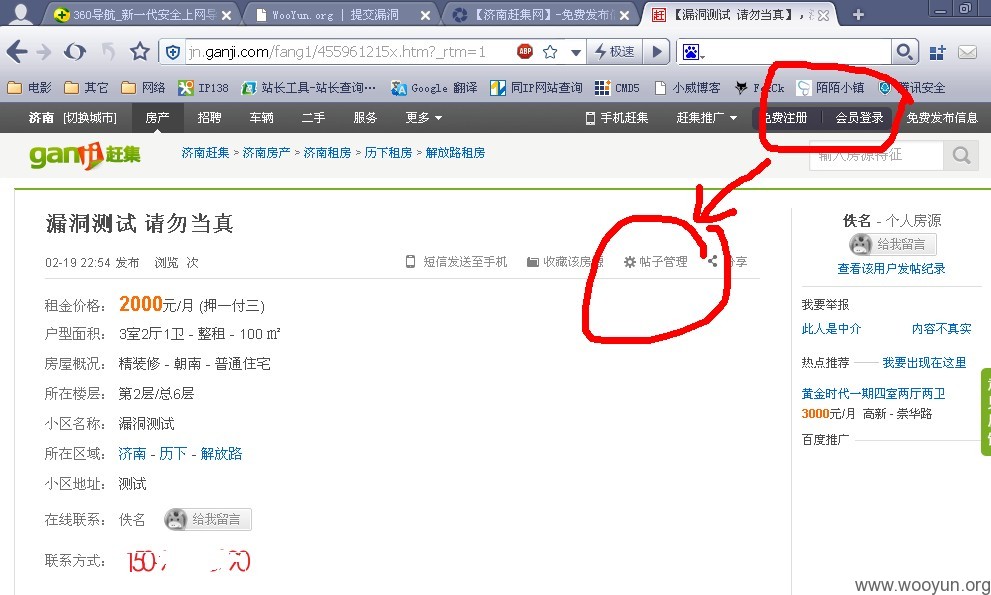Select the 服务 navigation menu item
991x595 pixels.
pyautogui.click(x=365, y=118)
